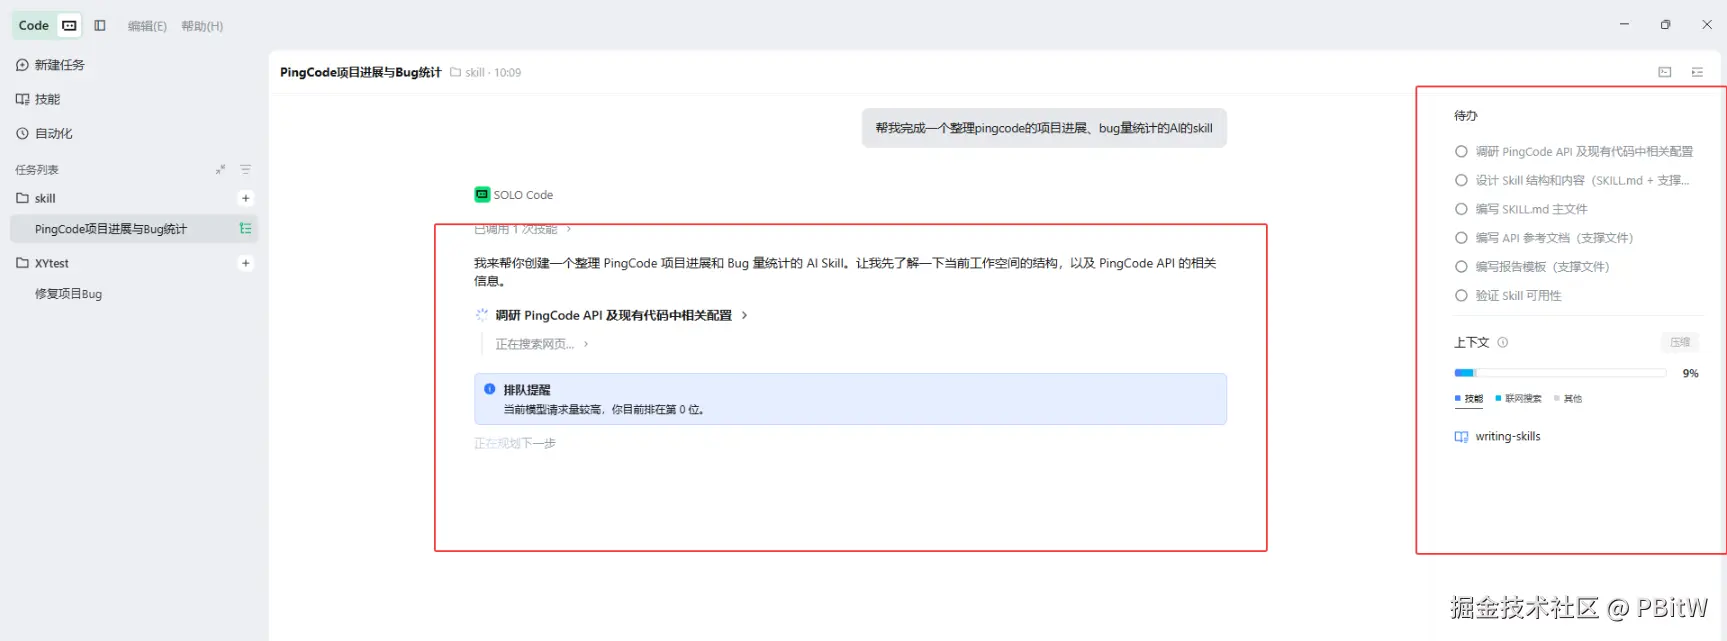Open the writing-skills skill entry
This screenshot has width=1727, height=641.
click(x=1498, y=437)
